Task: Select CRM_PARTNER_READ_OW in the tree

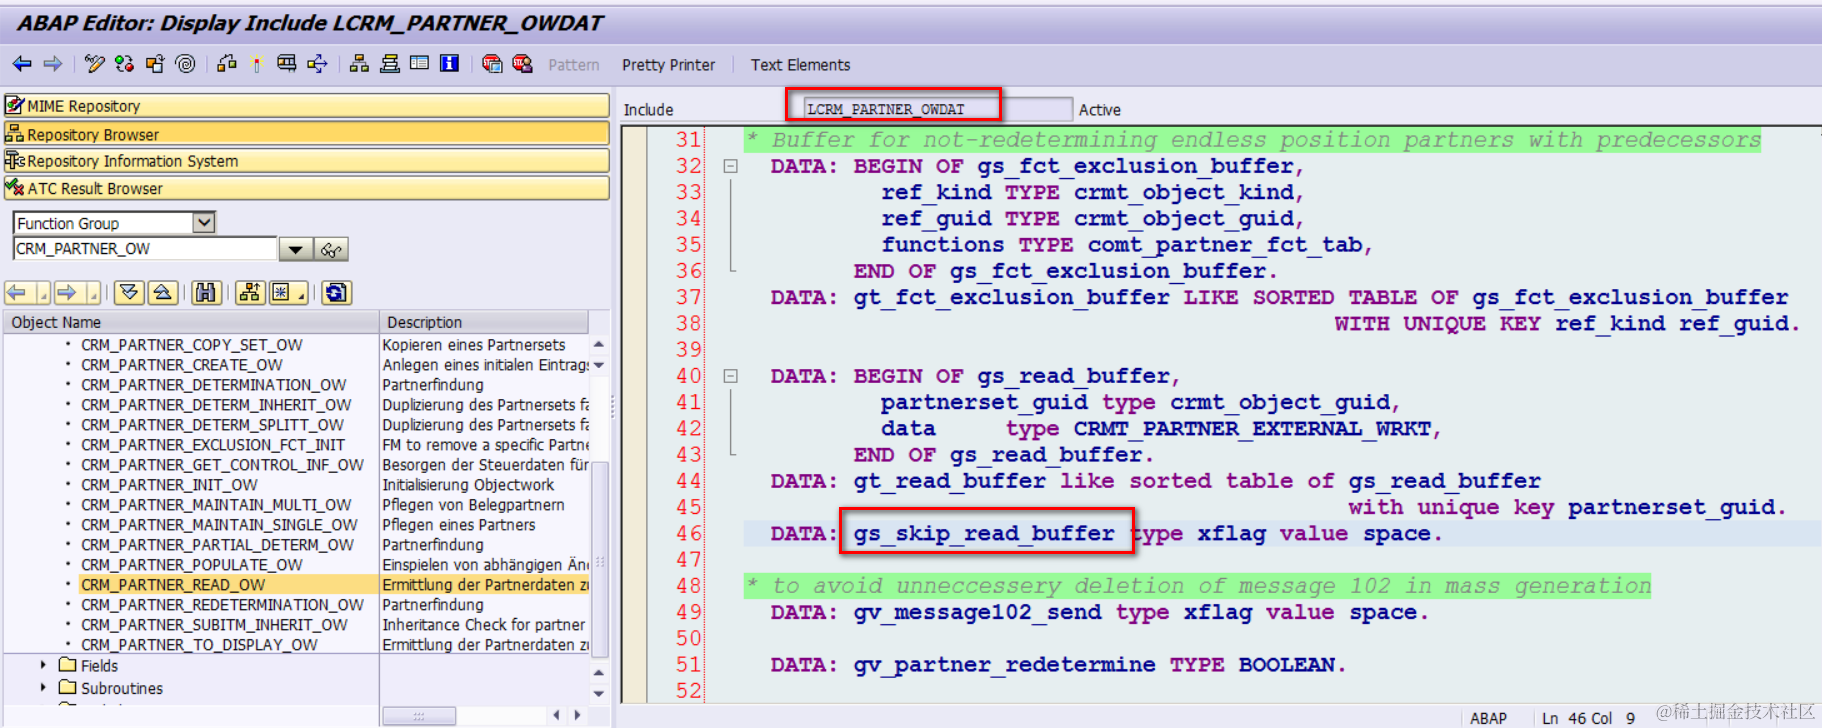Action: (173, 585)
